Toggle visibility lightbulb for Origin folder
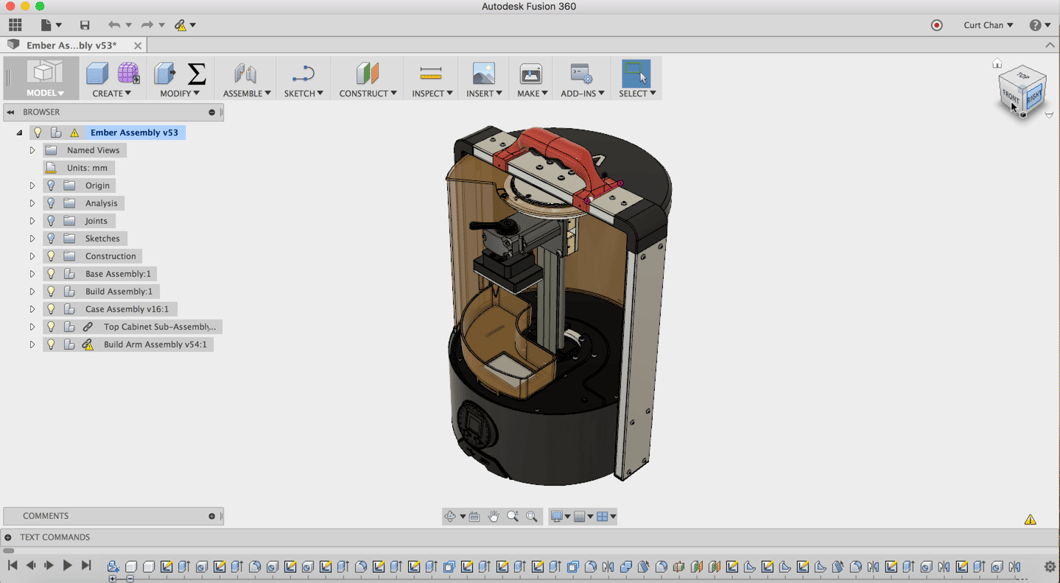 click(x=51, y=186)
